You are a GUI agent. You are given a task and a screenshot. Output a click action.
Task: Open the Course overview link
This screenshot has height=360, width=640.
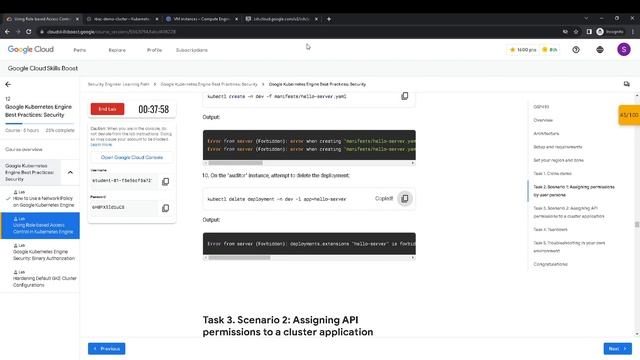pos(24,149)
